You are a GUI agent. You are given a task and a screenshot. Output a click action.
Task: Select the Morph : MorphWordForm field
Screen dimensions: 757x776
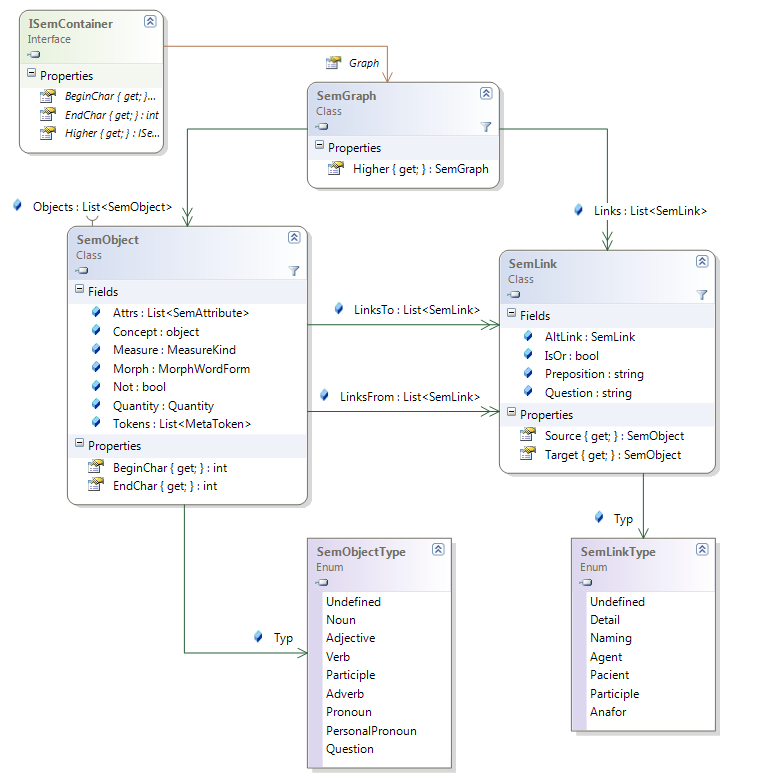click(x=181, y=369)
